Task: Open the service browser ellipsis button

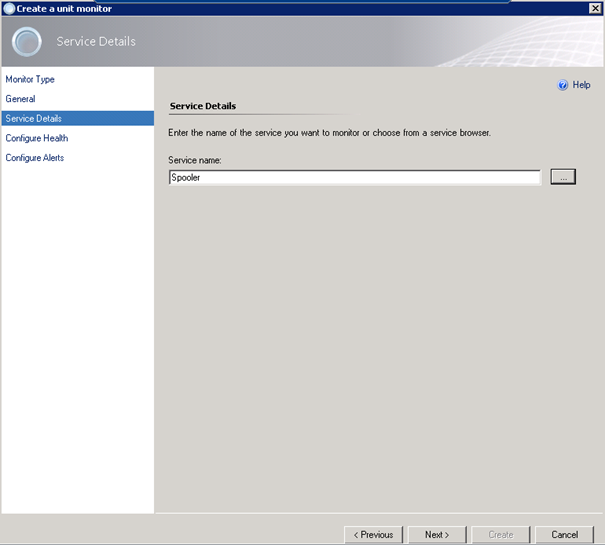Action: (x=563, y=177)
